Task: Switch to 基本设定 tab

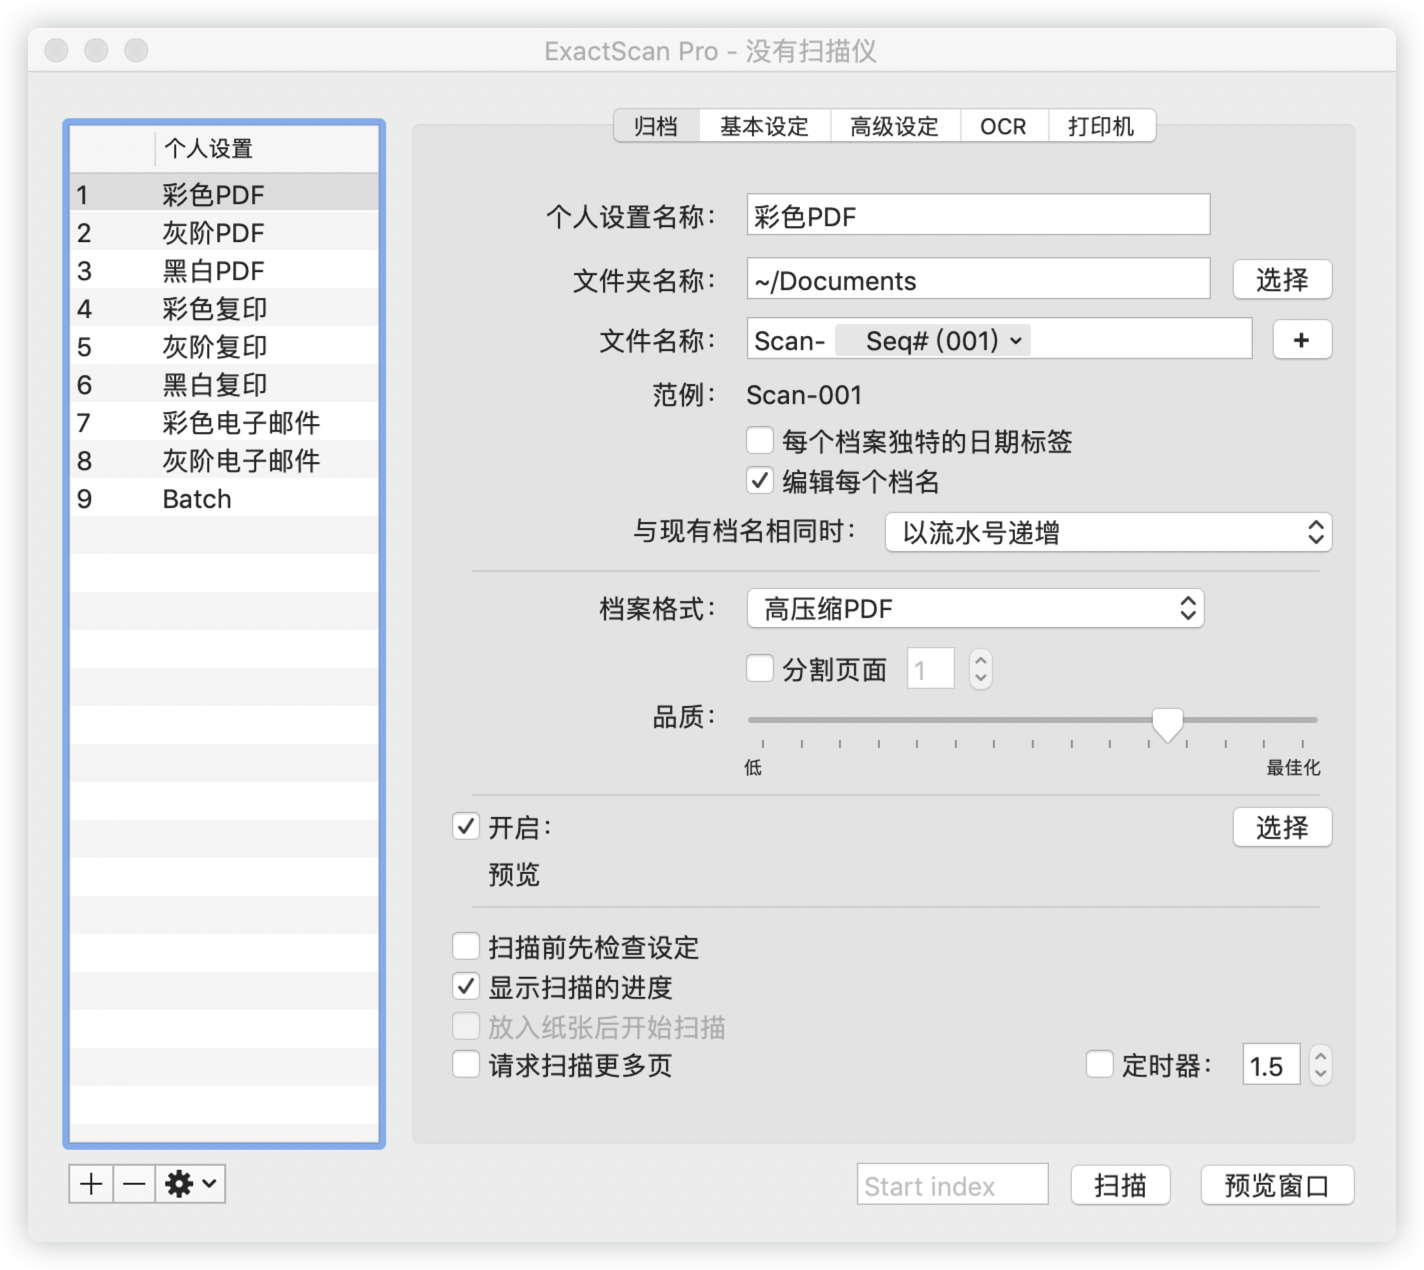Action: coord(765,126)
